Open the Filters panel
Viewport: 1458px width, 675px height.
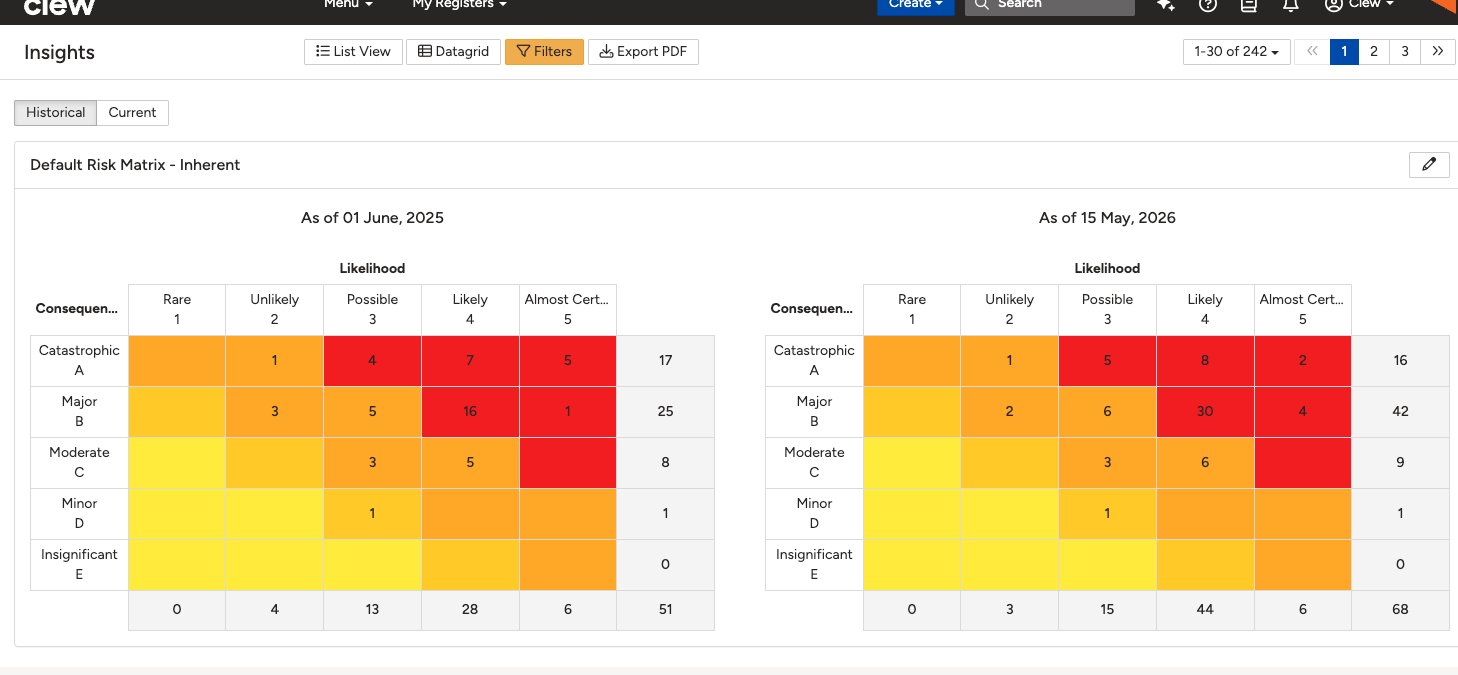pos(544,52)
